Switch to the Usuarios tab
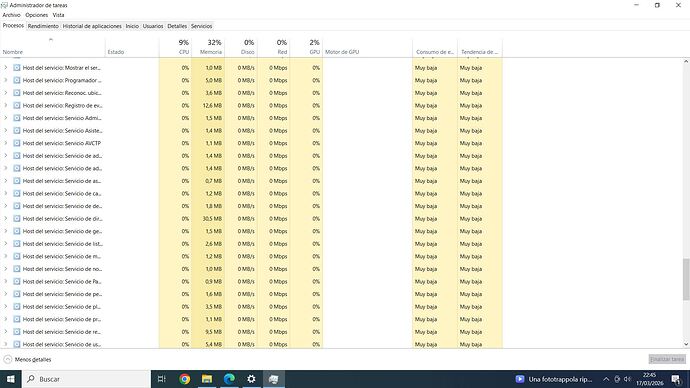 pyautogui.click(x=153, y=26)
